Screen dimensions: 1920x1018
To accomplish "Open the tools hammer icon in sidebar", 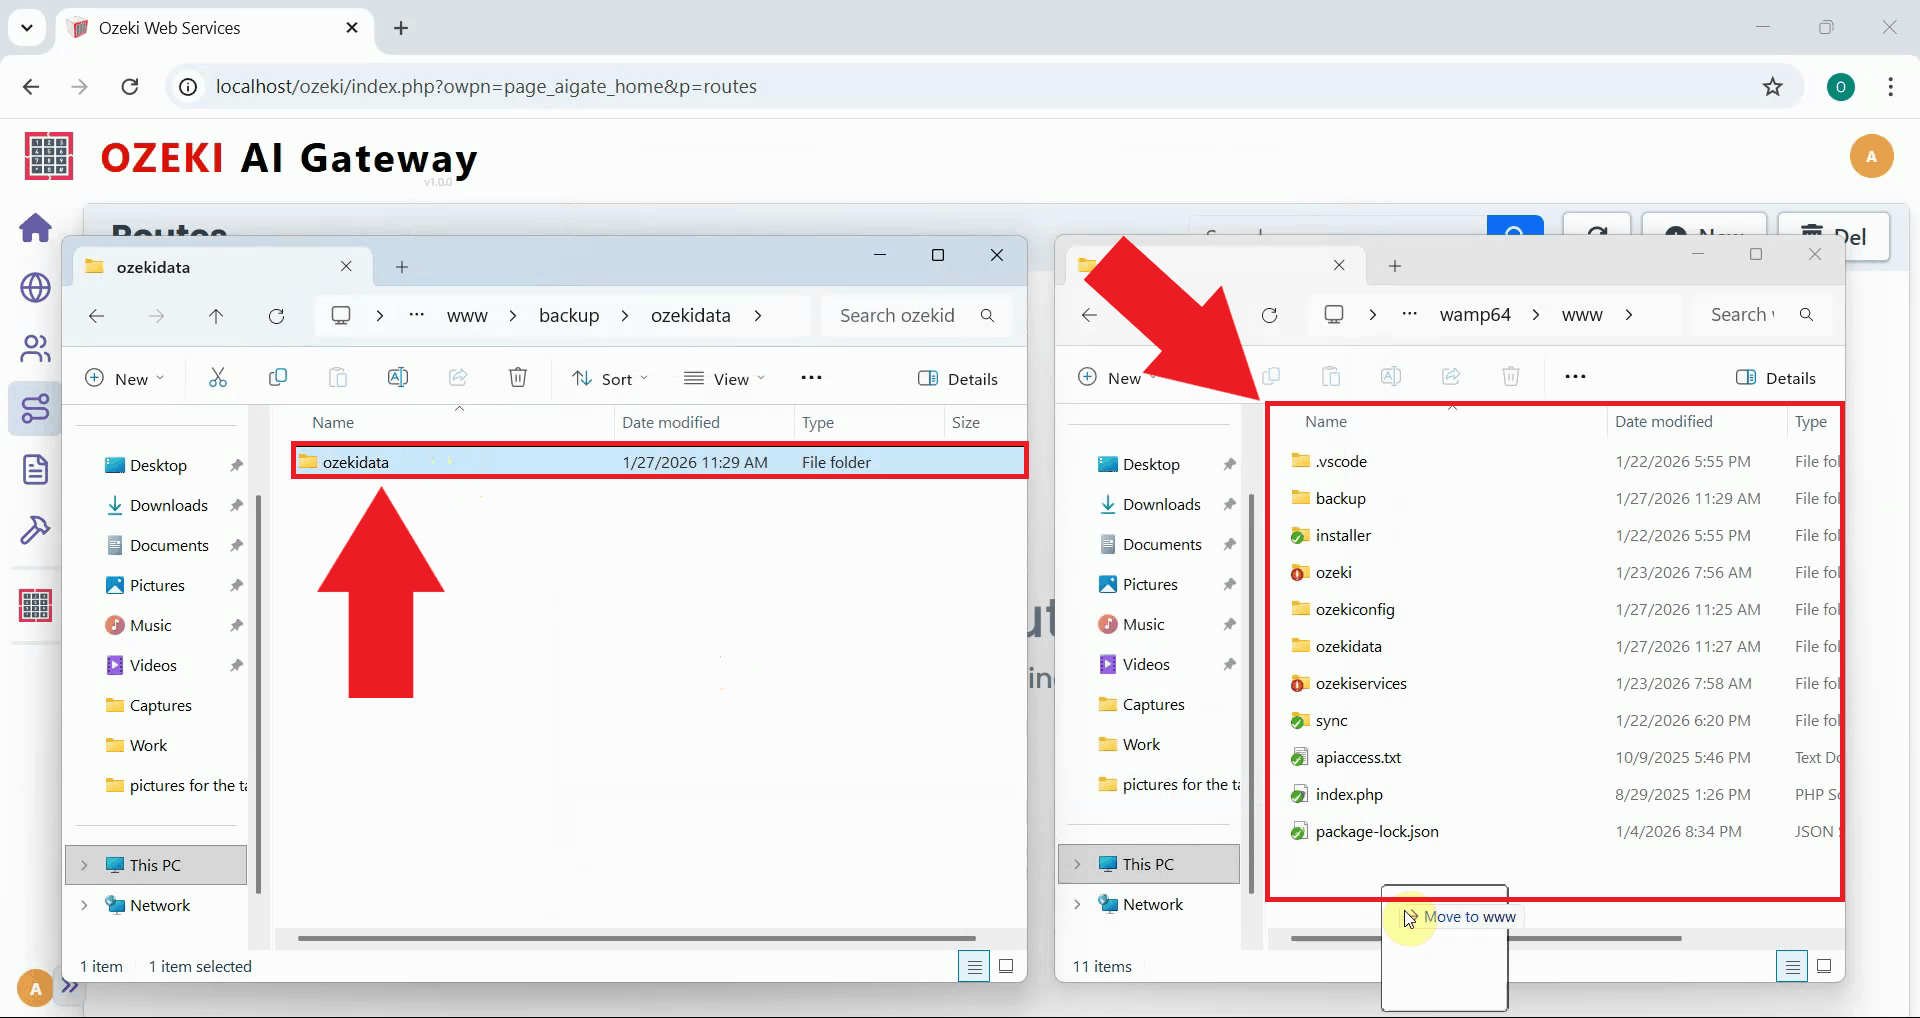I will tap(35, 528).
